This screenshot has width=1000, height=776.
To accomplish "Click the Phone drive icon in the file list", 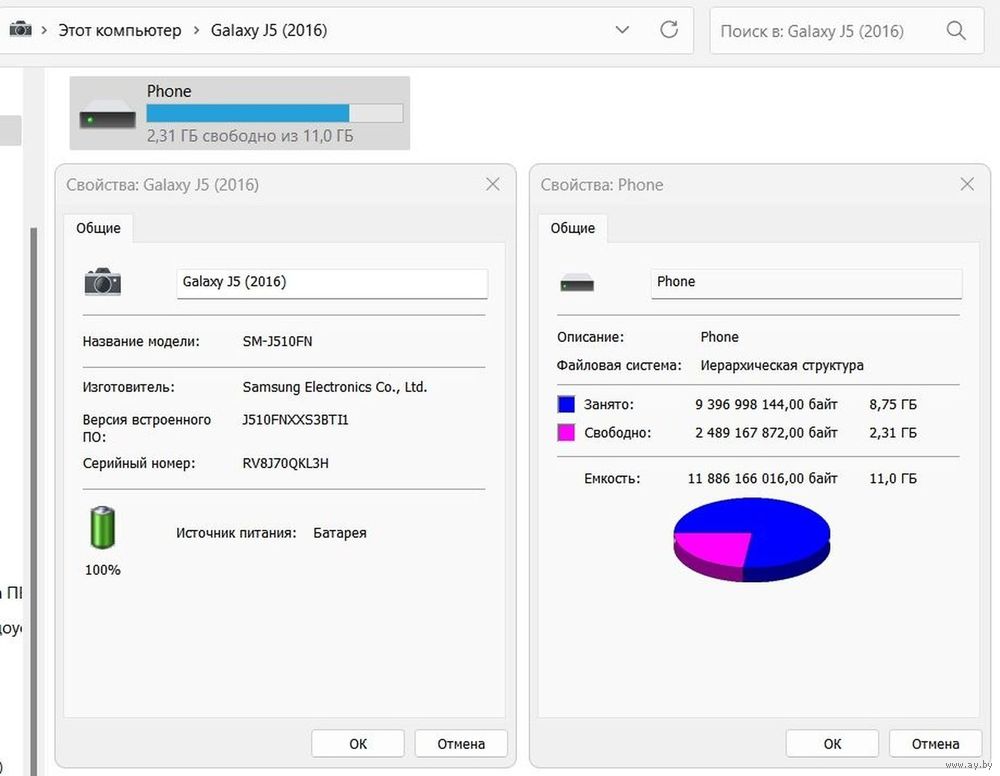I will (x=108, y=113).
